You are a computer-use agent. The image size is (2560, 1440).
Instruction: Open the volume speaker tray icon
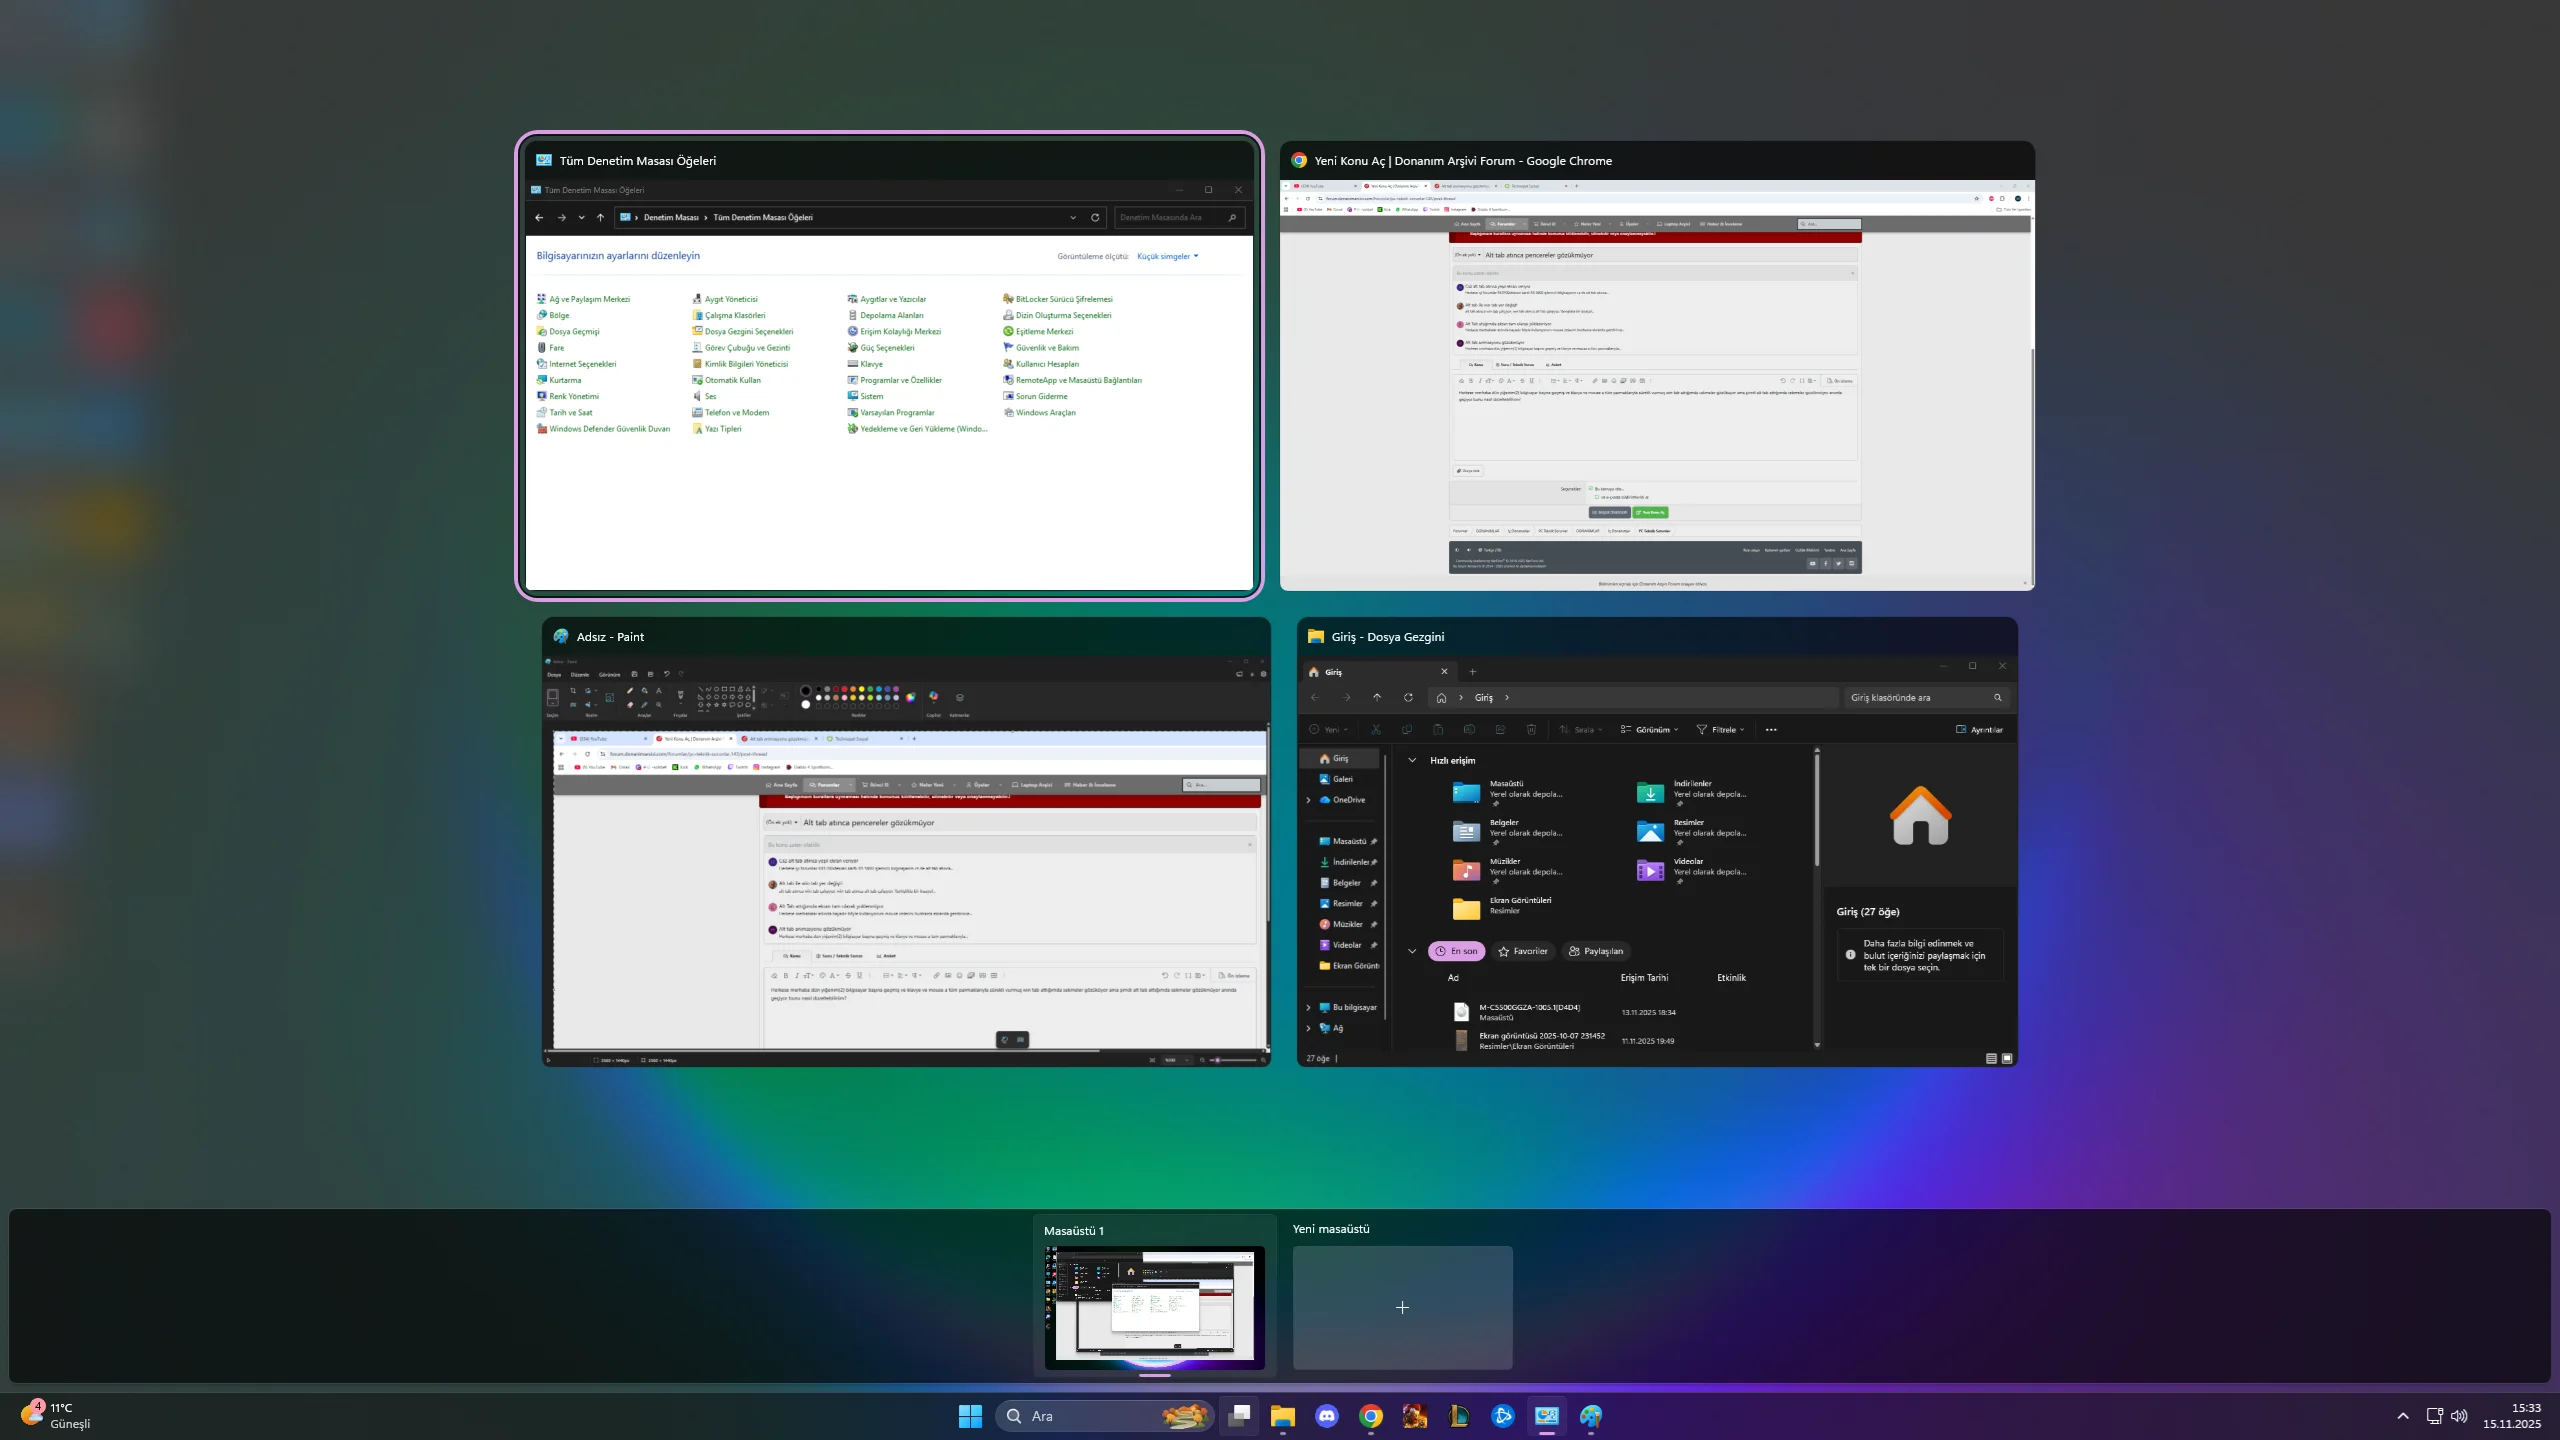(x=2459, y=1416)
